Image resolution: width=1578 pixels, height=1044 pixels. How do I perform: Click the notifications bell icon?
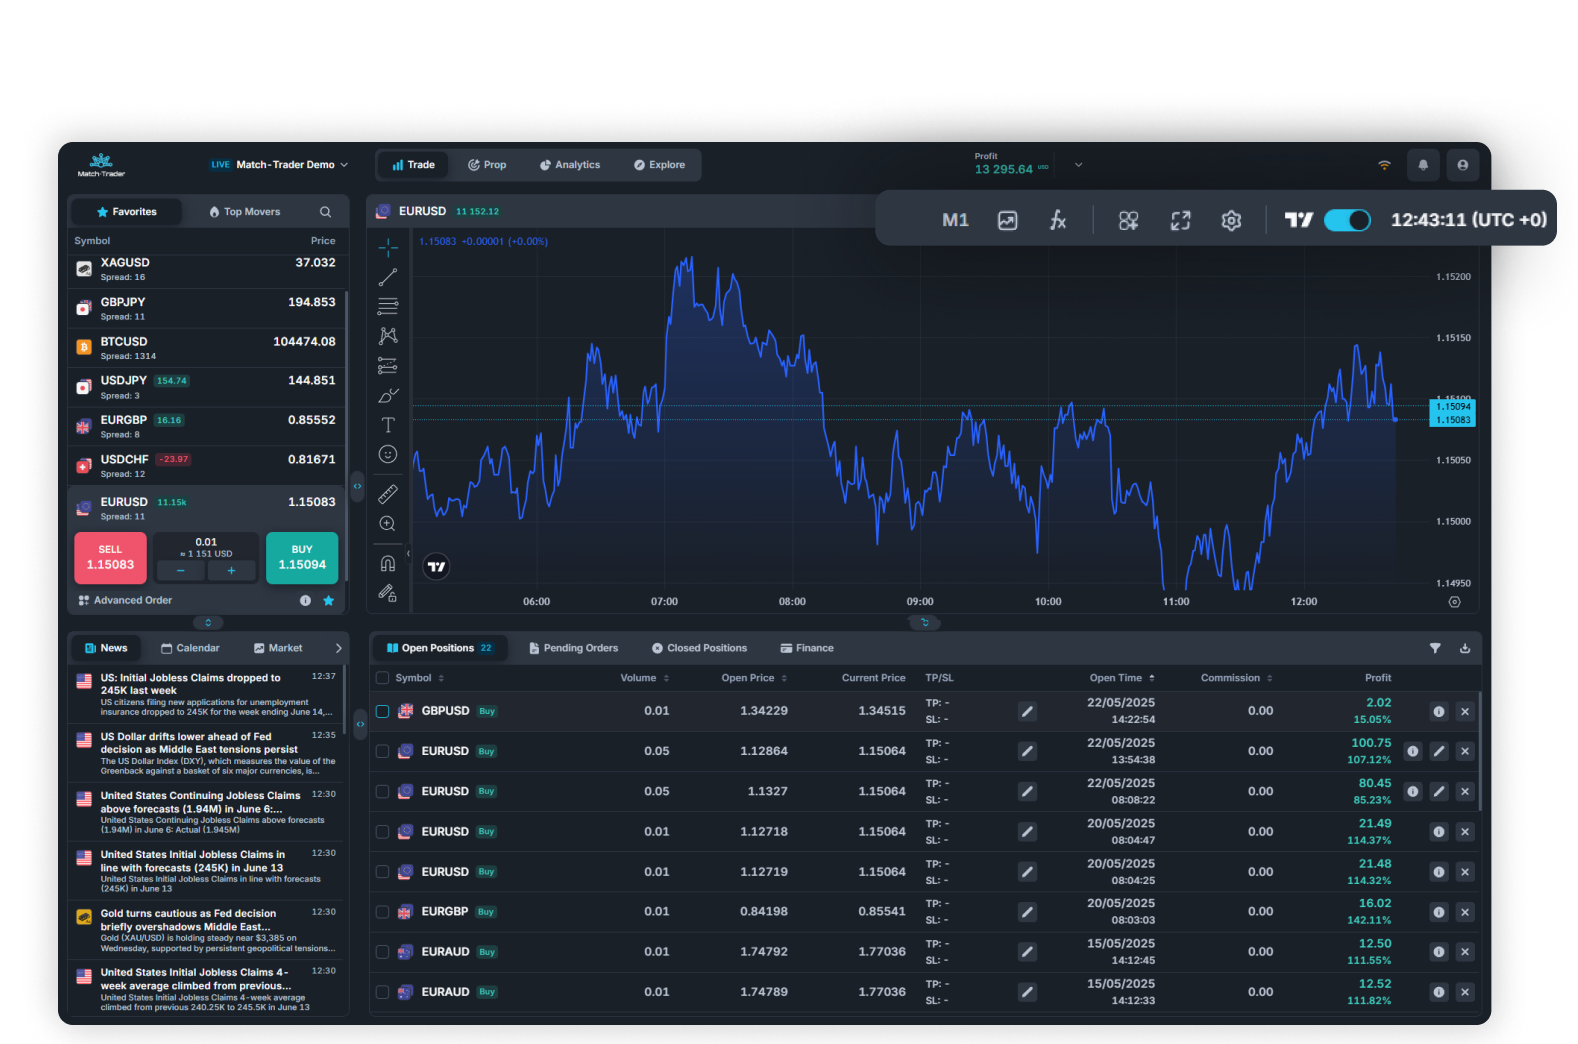(x=1423, y=165)
